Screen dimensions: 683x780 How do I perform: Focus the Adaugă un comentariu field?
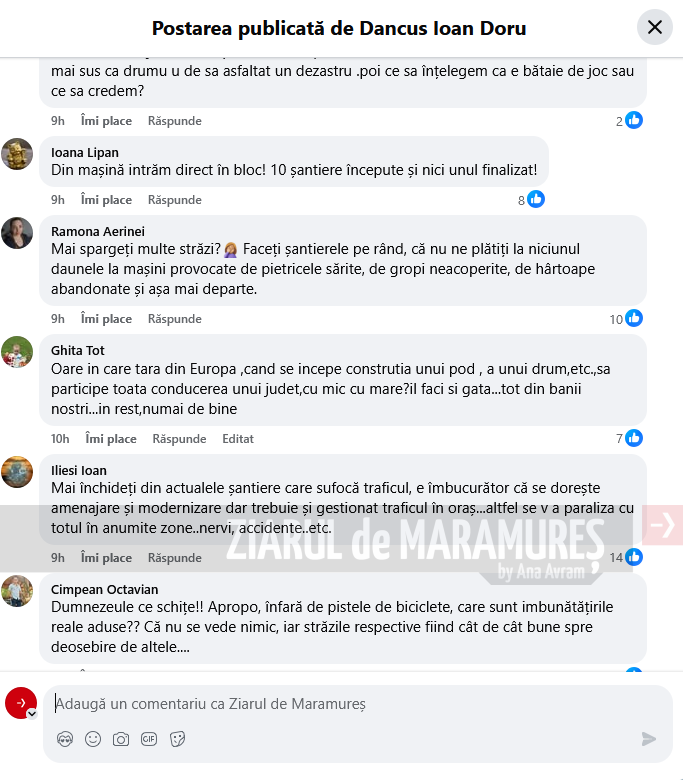tap(358, 704)
